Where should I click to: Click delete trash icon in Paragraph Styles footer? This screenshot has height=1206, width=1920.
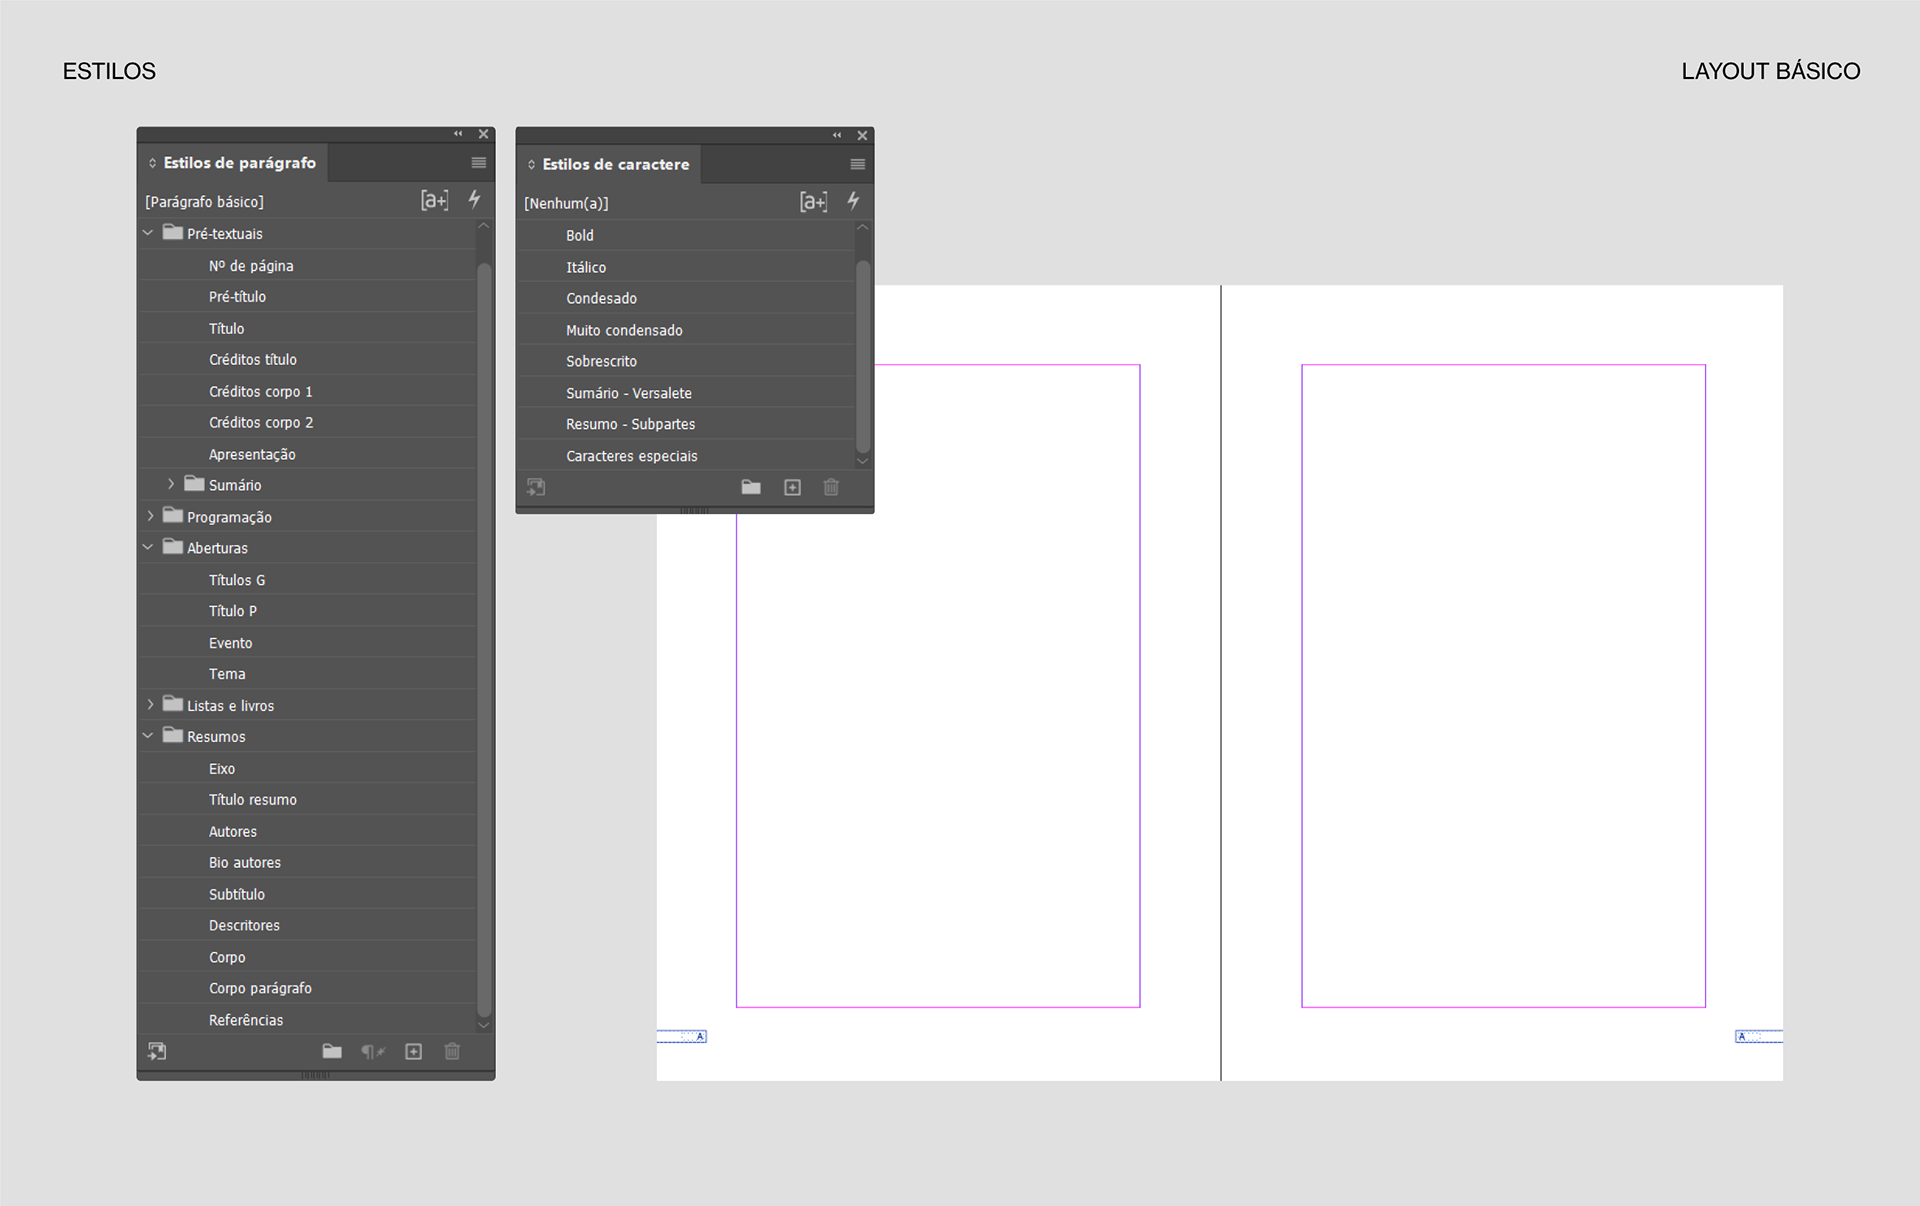click(x=452, y=1051)
